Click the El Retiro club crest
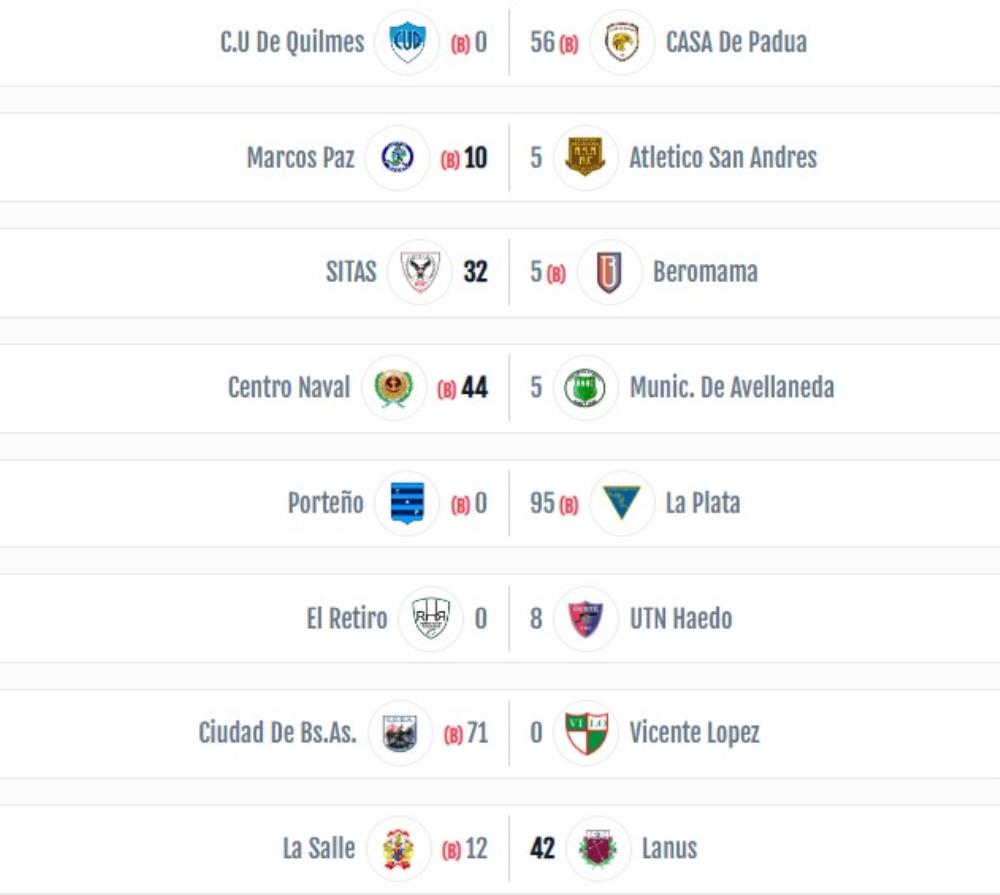The image size is (1000, 895). (430, 619)
